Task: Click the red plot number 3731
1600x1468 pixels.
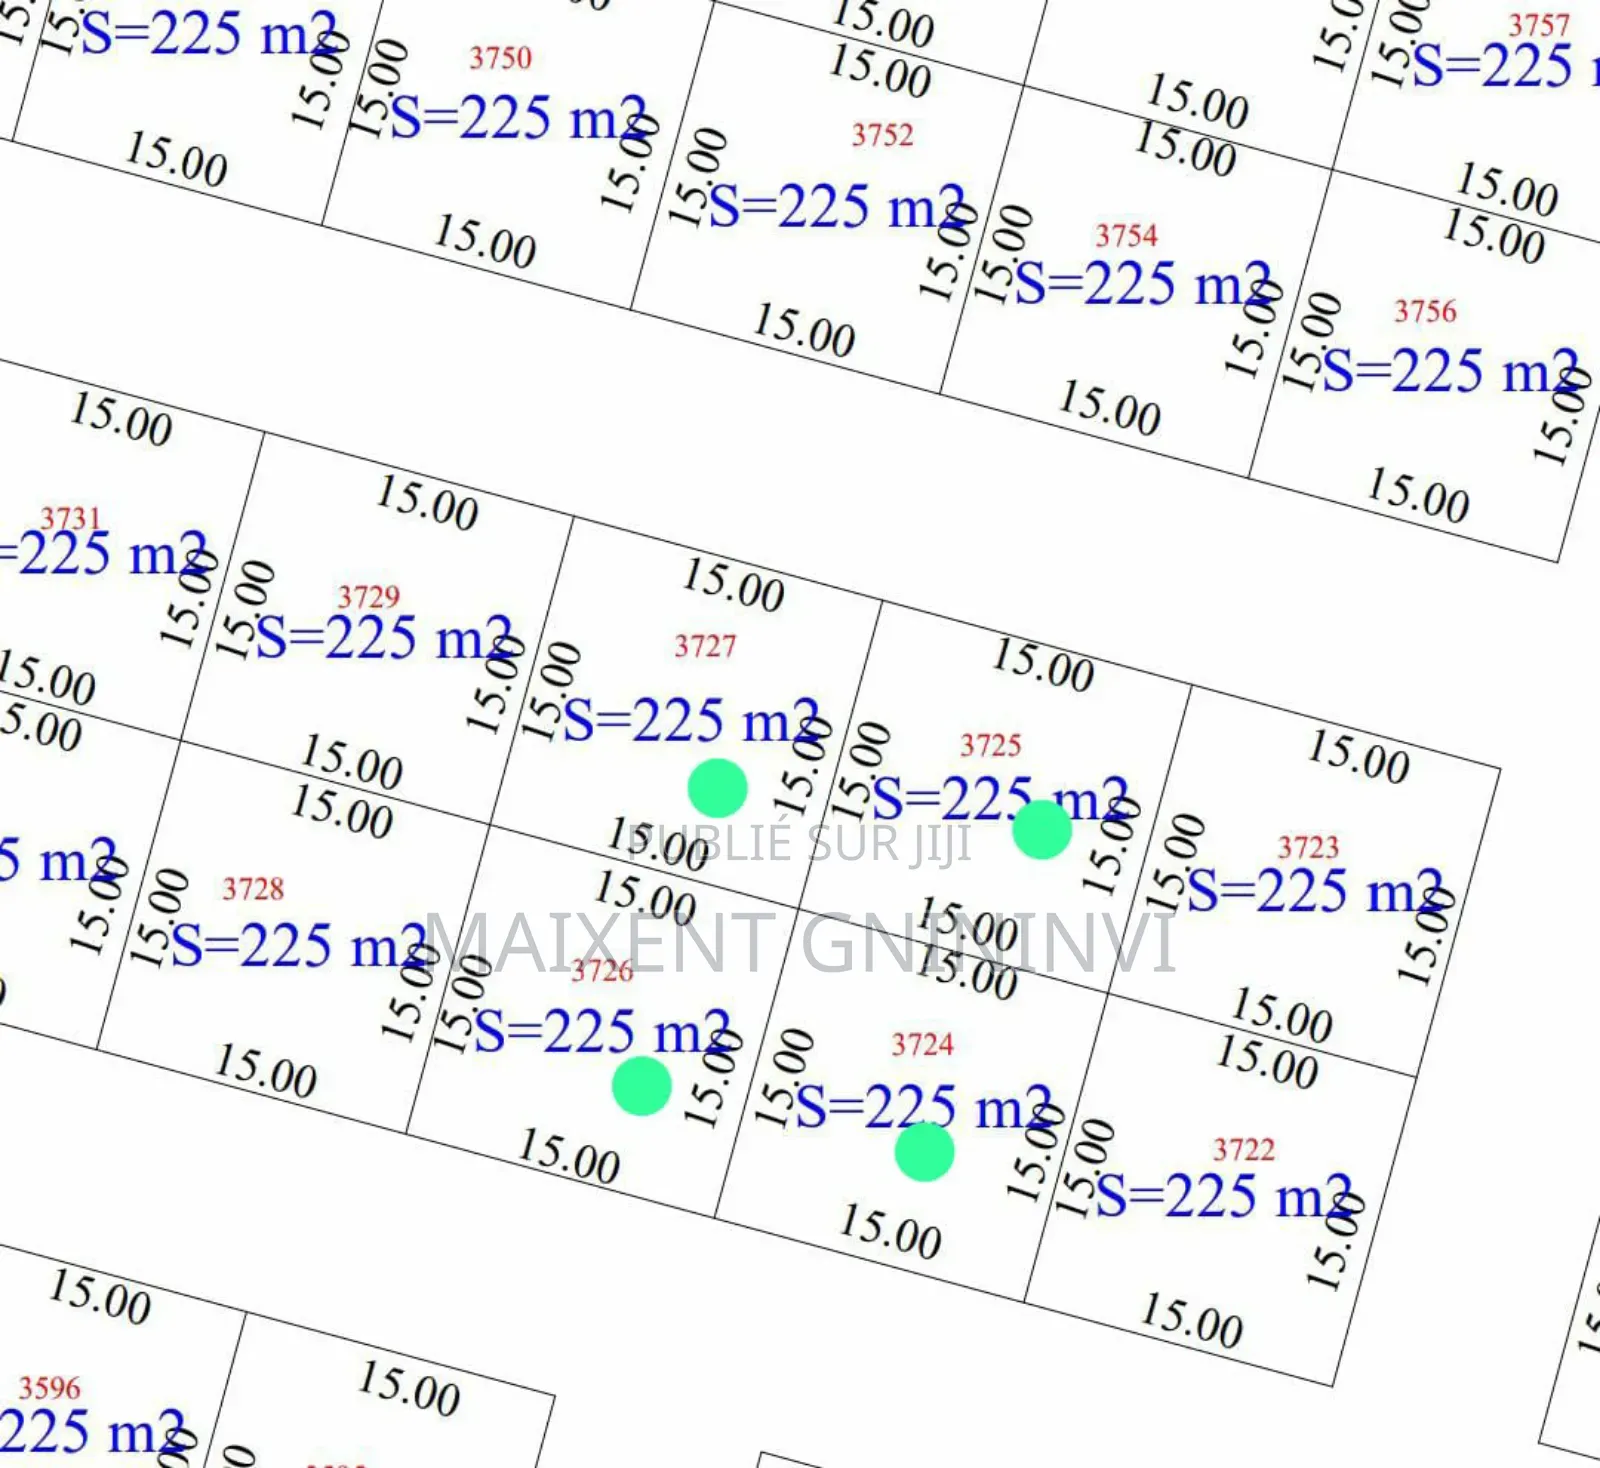Action: point(71,518)
